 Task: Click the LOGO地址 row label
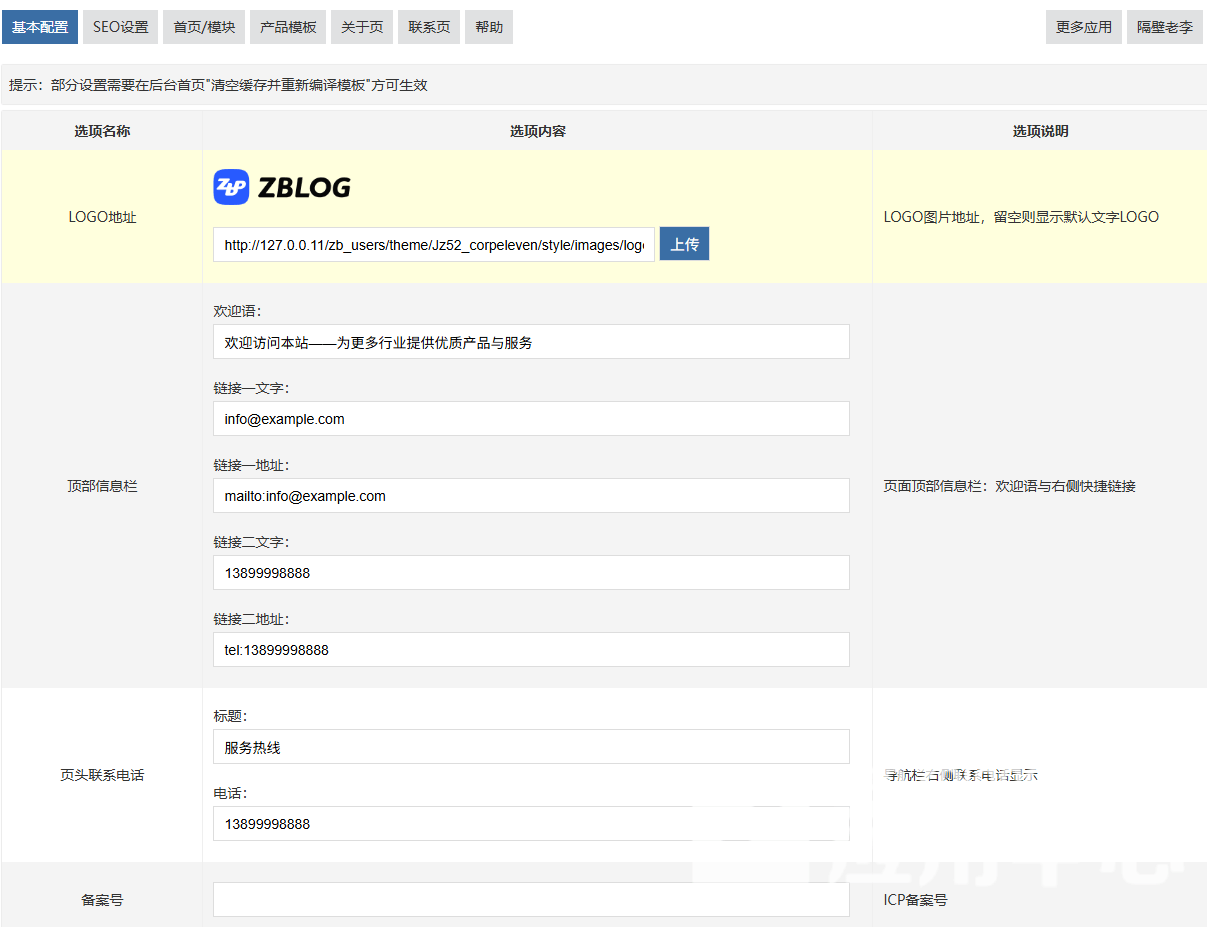pyautogui.click(x=102, y=217)
